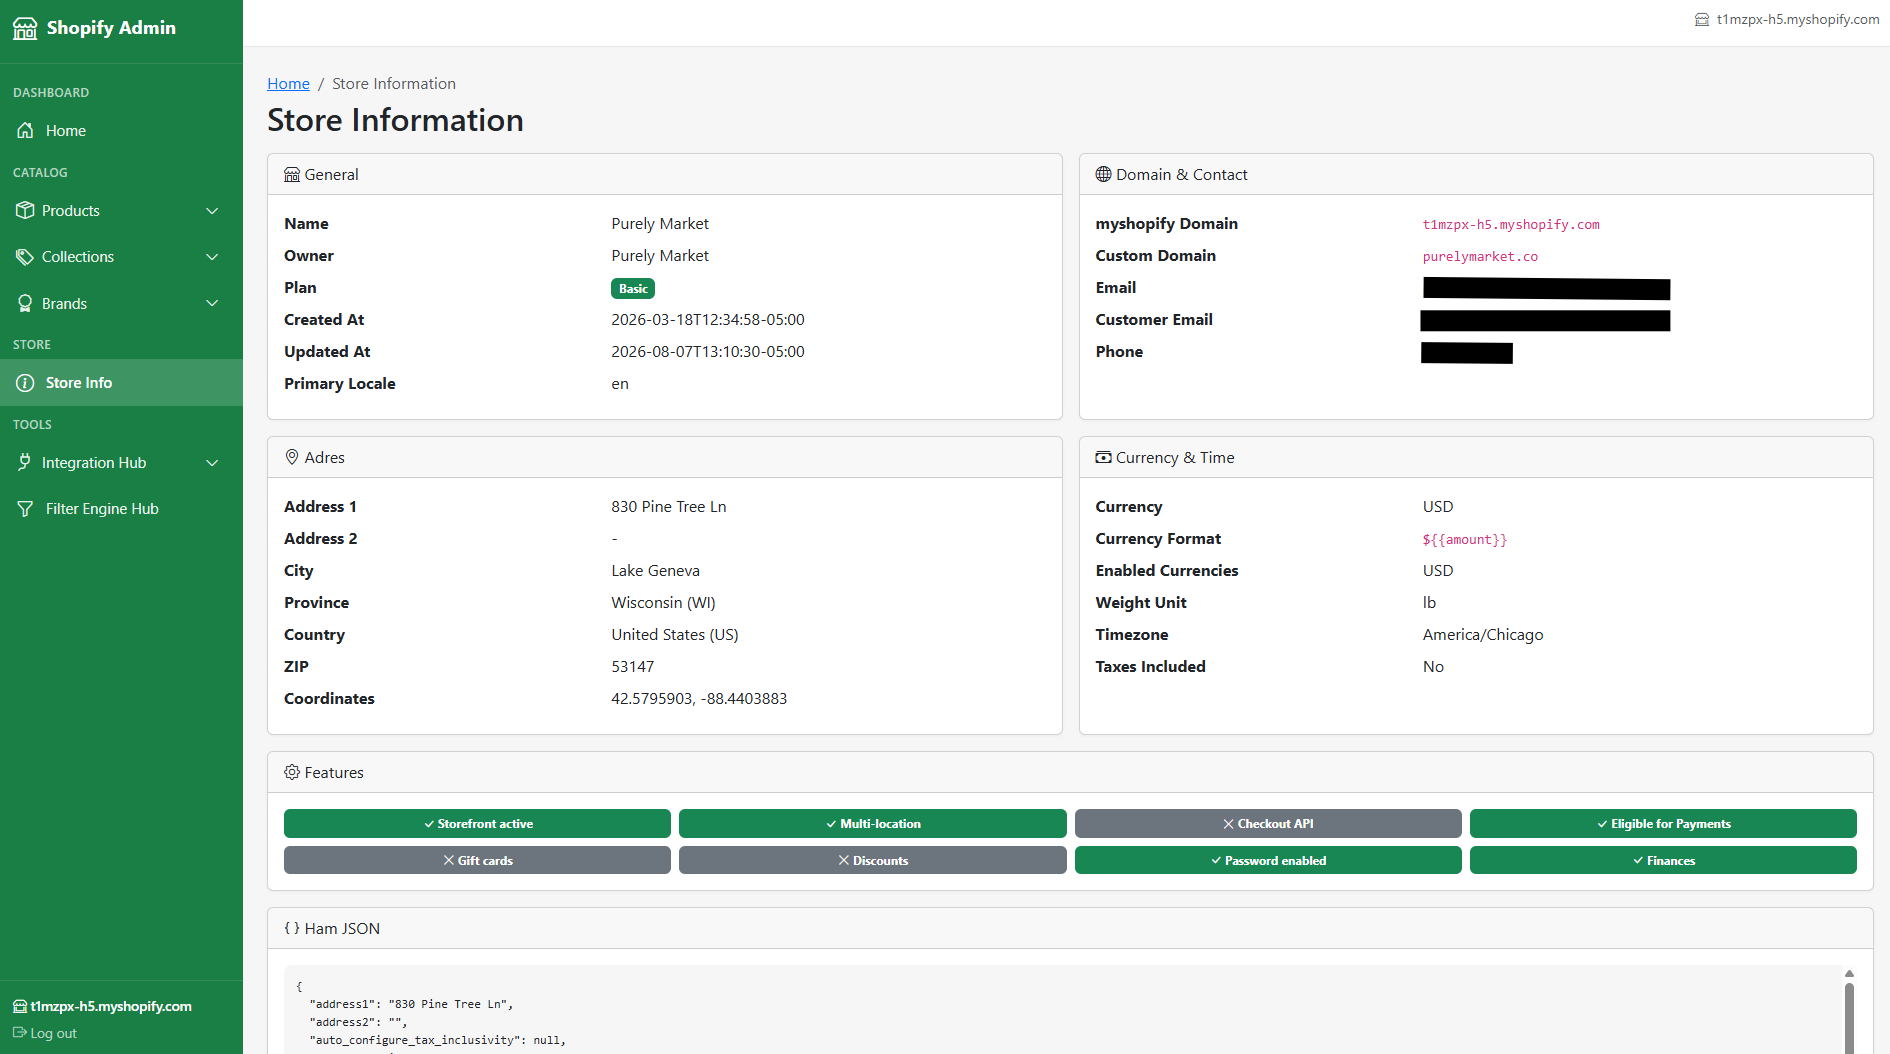The height and width of the screenshot is (1054, 1890).
Task: Click the Integration Hub plug icon
Action: [x=25, y=463]
